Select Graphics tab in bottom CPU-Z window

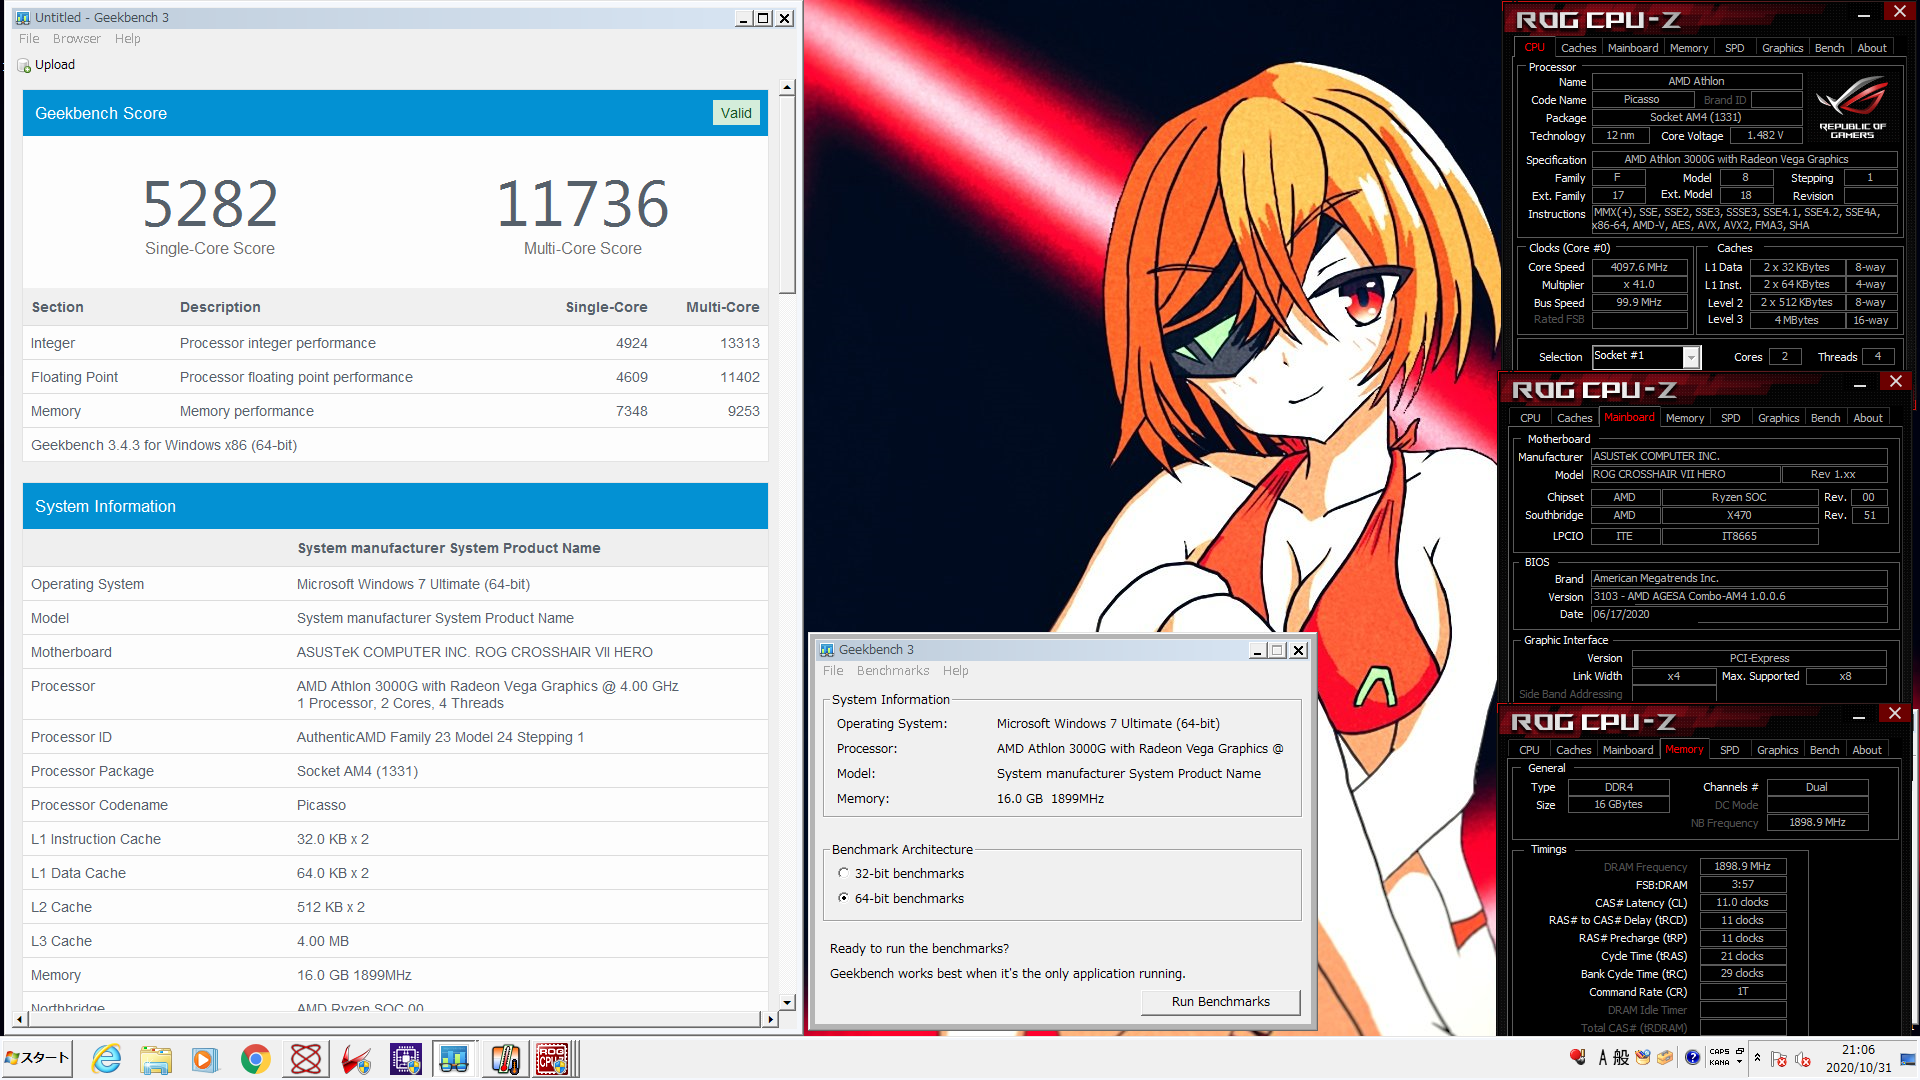pyautogui.click(x=1777, y=750)
